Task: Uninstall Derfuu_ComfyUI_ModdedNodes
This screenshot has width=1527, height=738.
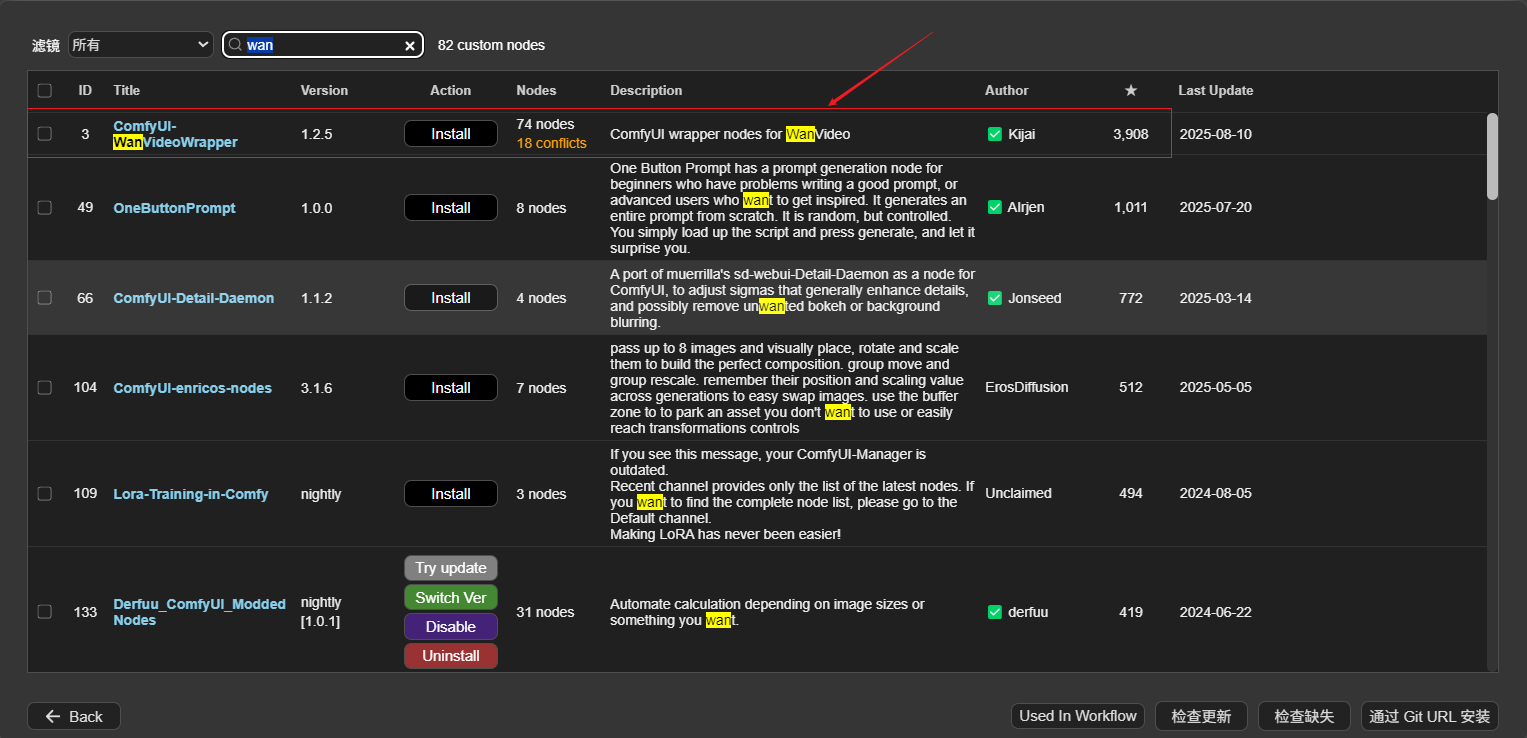Action: pyautogui.click(x=451, y=656)
